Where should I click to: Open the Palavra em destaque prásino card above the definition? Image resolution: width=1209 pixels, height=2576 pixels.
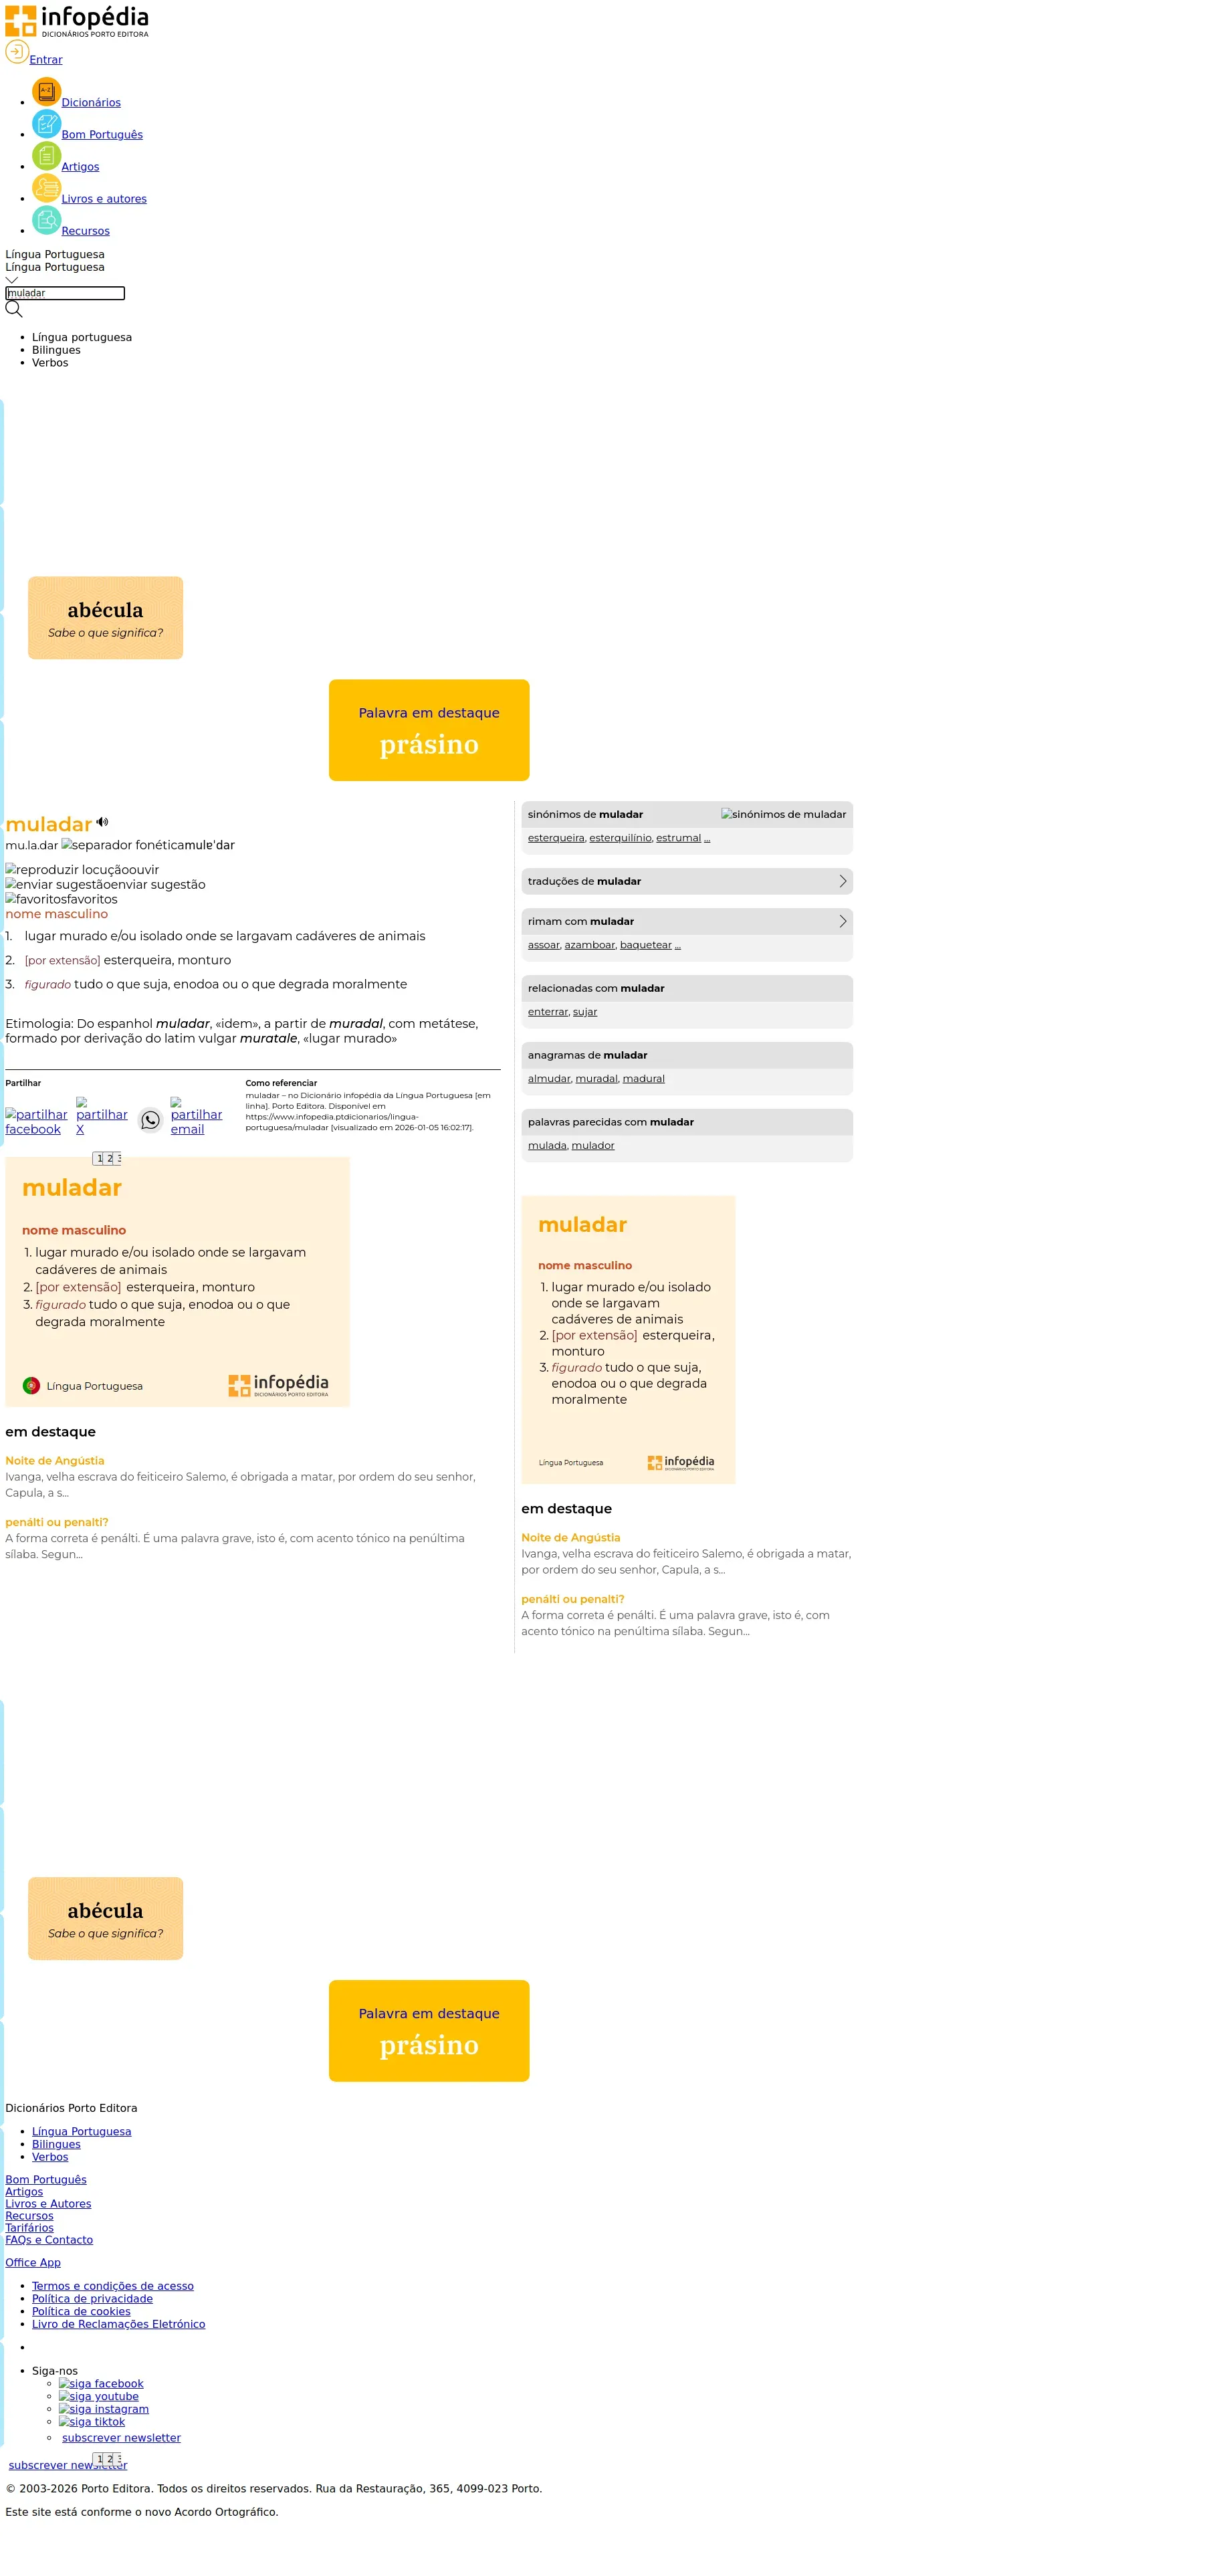pos(429,730)
